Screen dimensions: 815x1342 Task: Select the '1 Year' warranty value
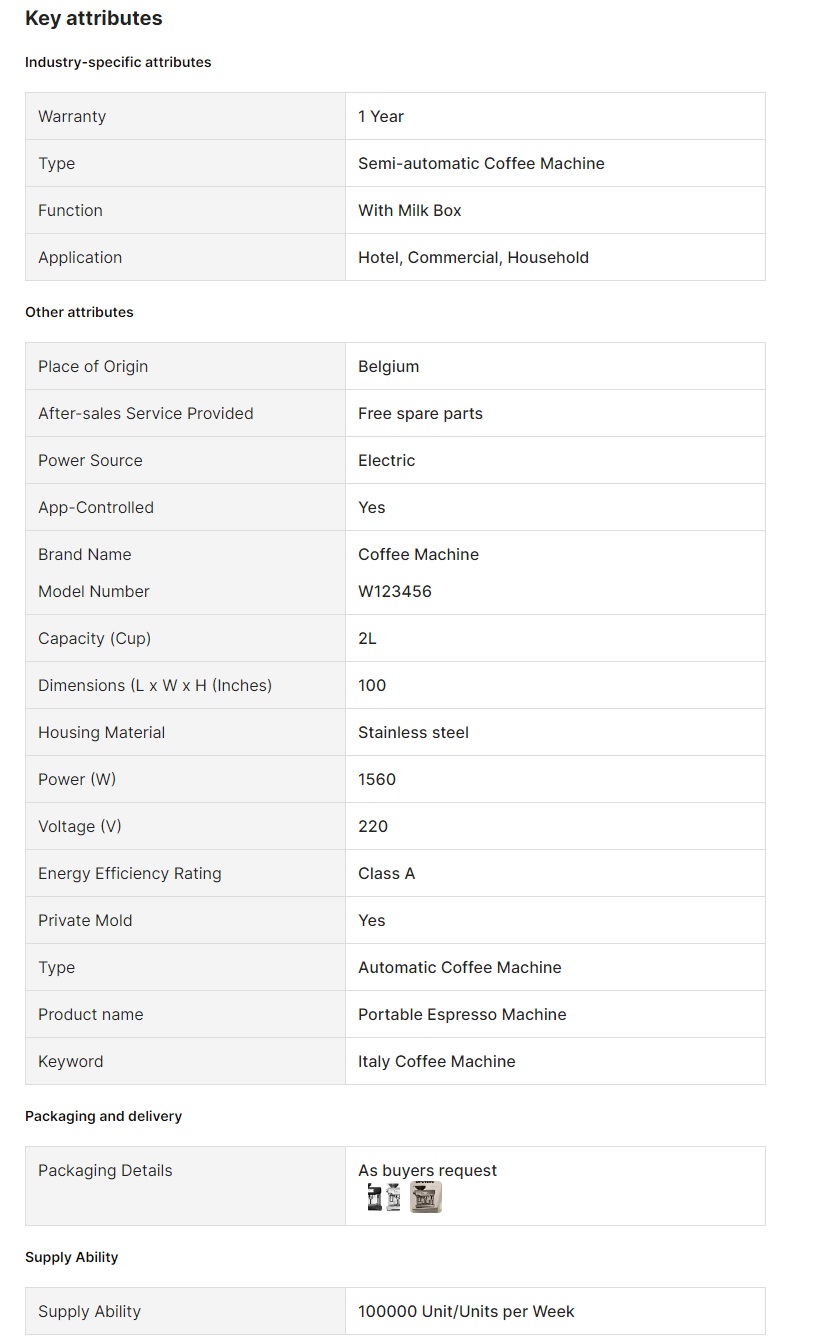[x=381, y=116]
